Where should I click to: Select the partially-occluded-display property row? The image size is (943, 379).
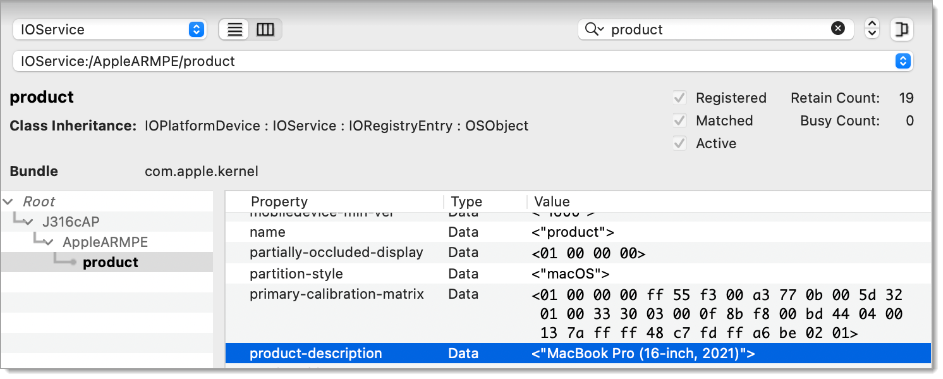[578, 253]
